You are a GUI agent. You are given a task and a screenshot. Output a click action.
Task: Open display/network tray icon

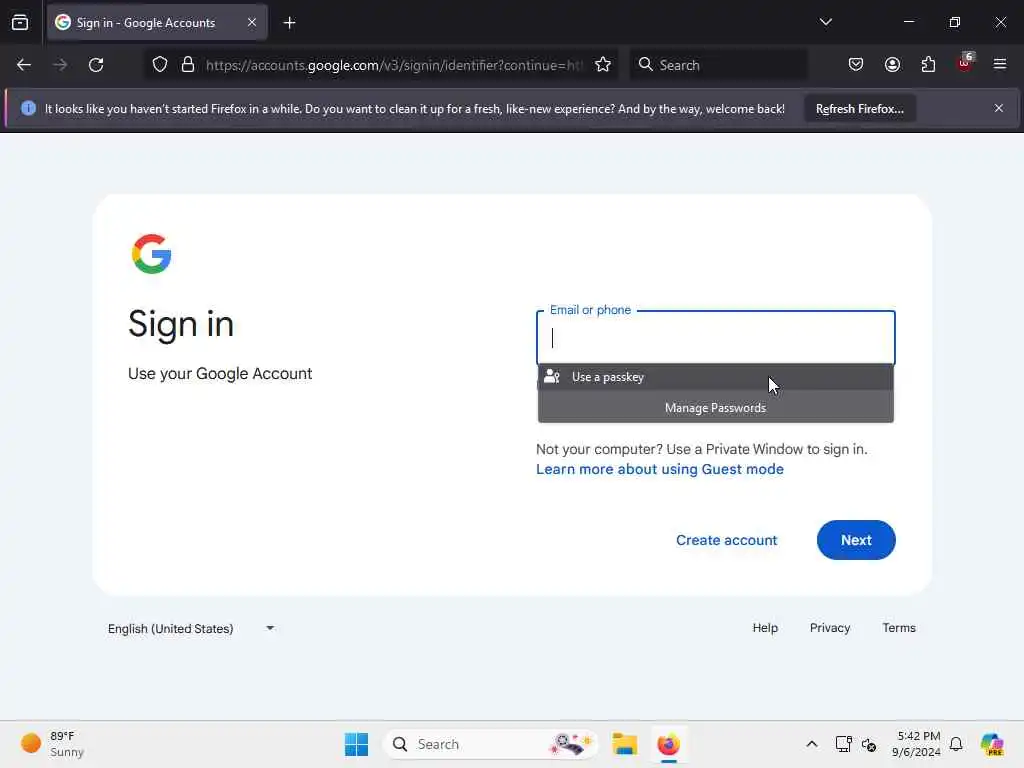pyautogui.click(x=843, y=744)
